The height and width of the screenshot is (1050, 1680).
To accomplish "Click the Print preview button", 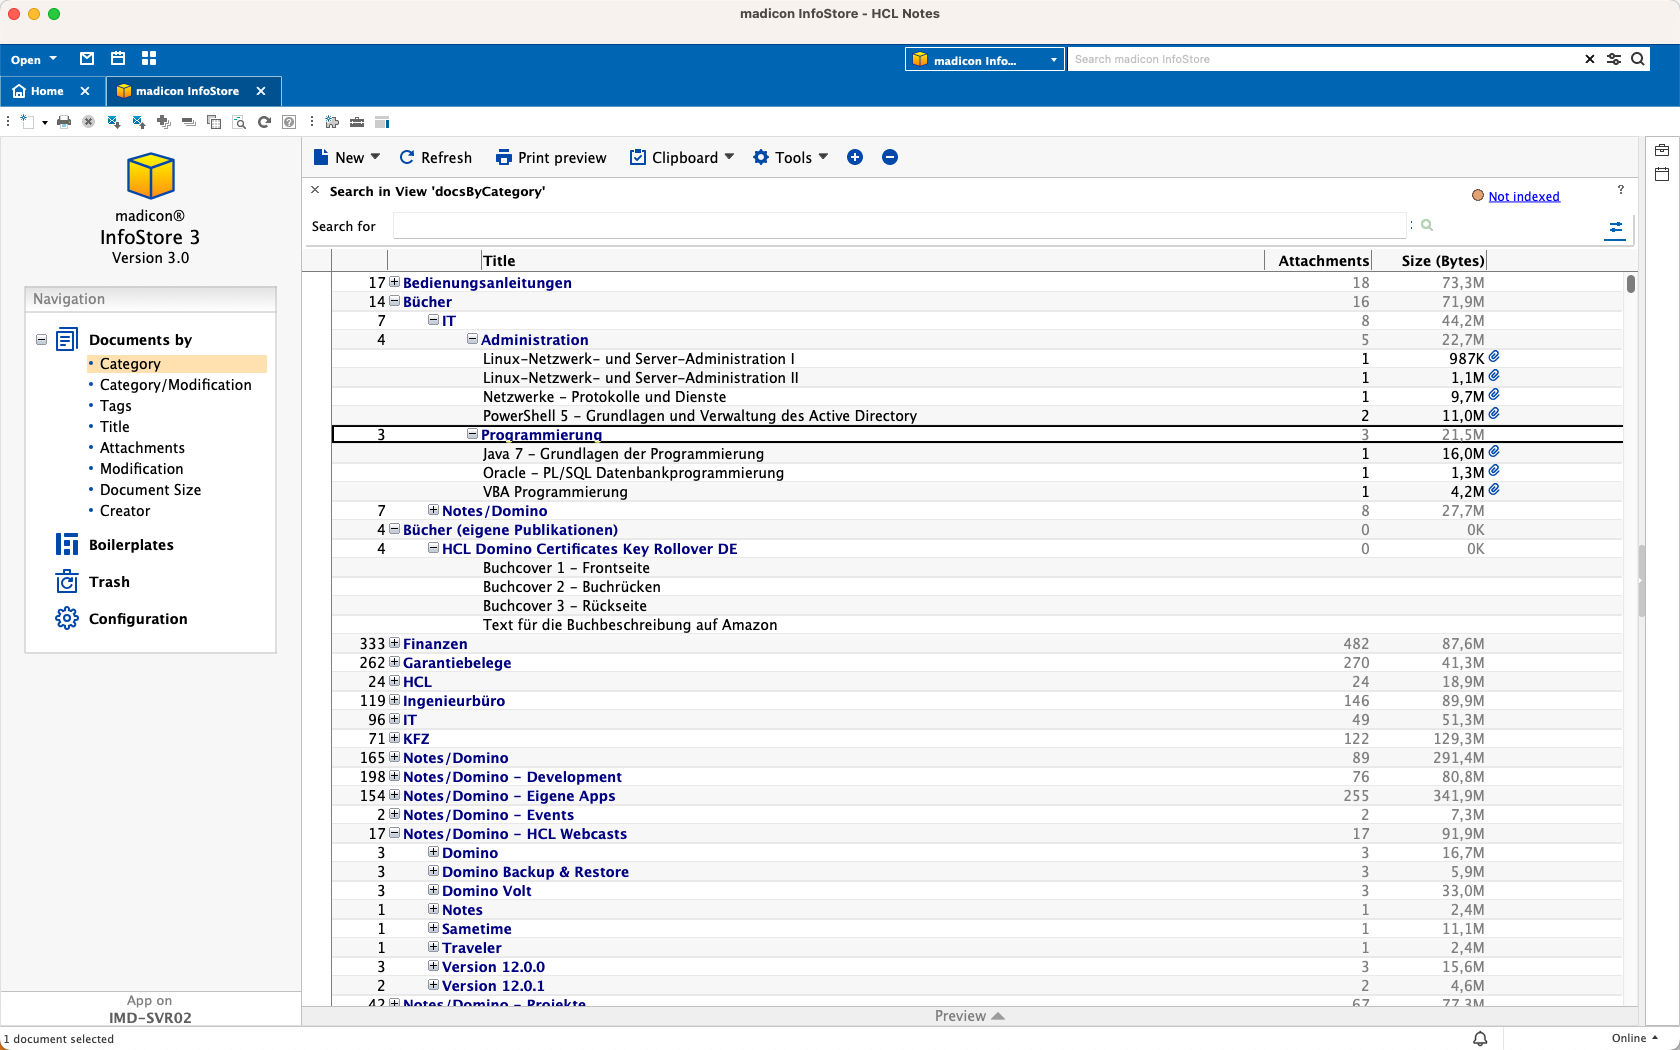I will [551, 157].
